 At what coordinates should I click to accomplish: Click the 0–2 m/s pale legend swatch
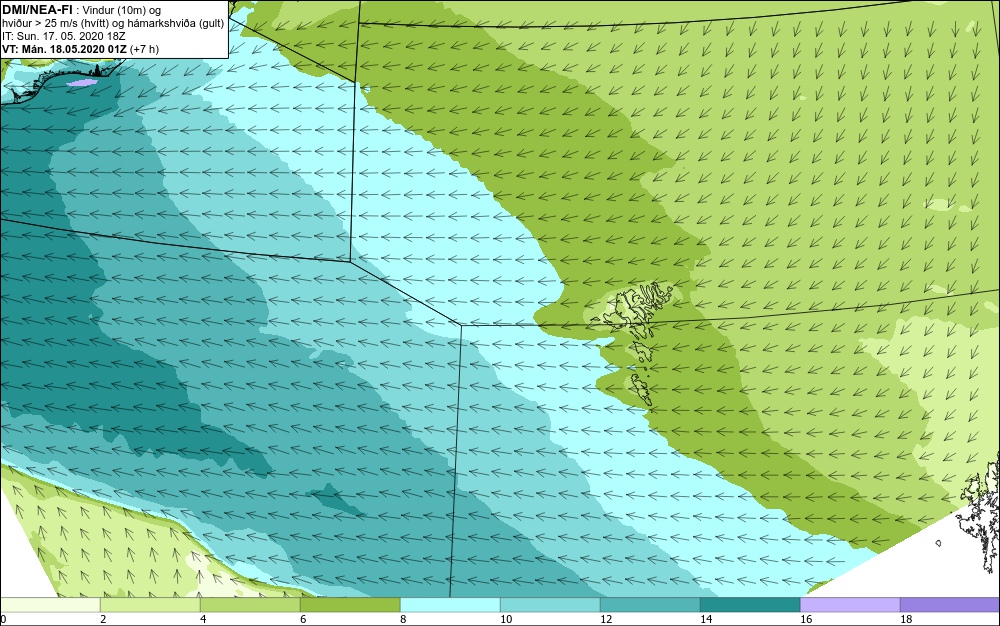[50, 605]
